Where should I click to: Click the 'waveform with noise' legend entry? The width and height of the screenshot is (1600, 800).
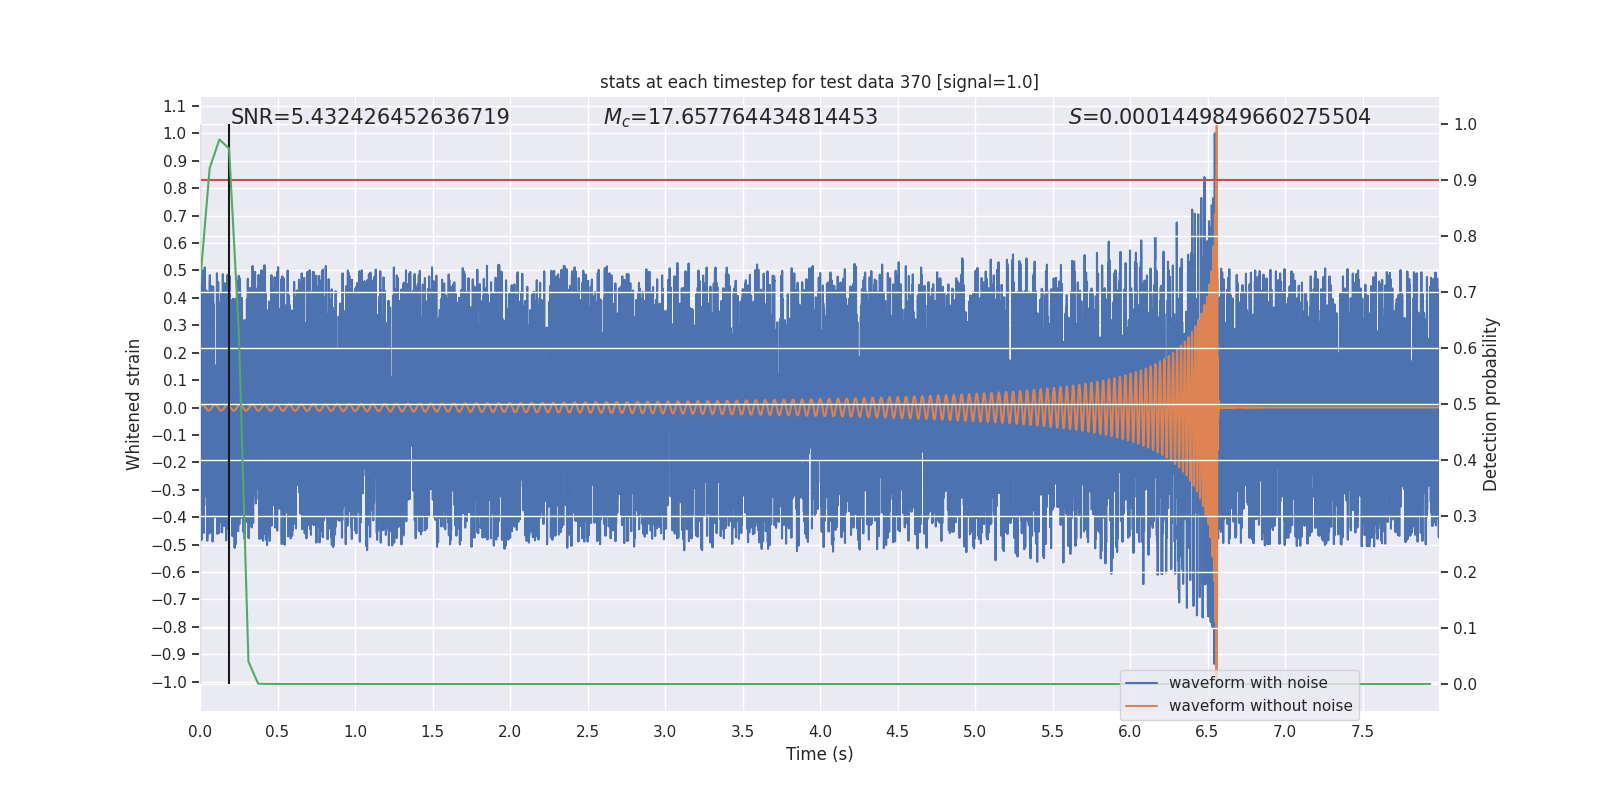click(x=1248, y=683)
